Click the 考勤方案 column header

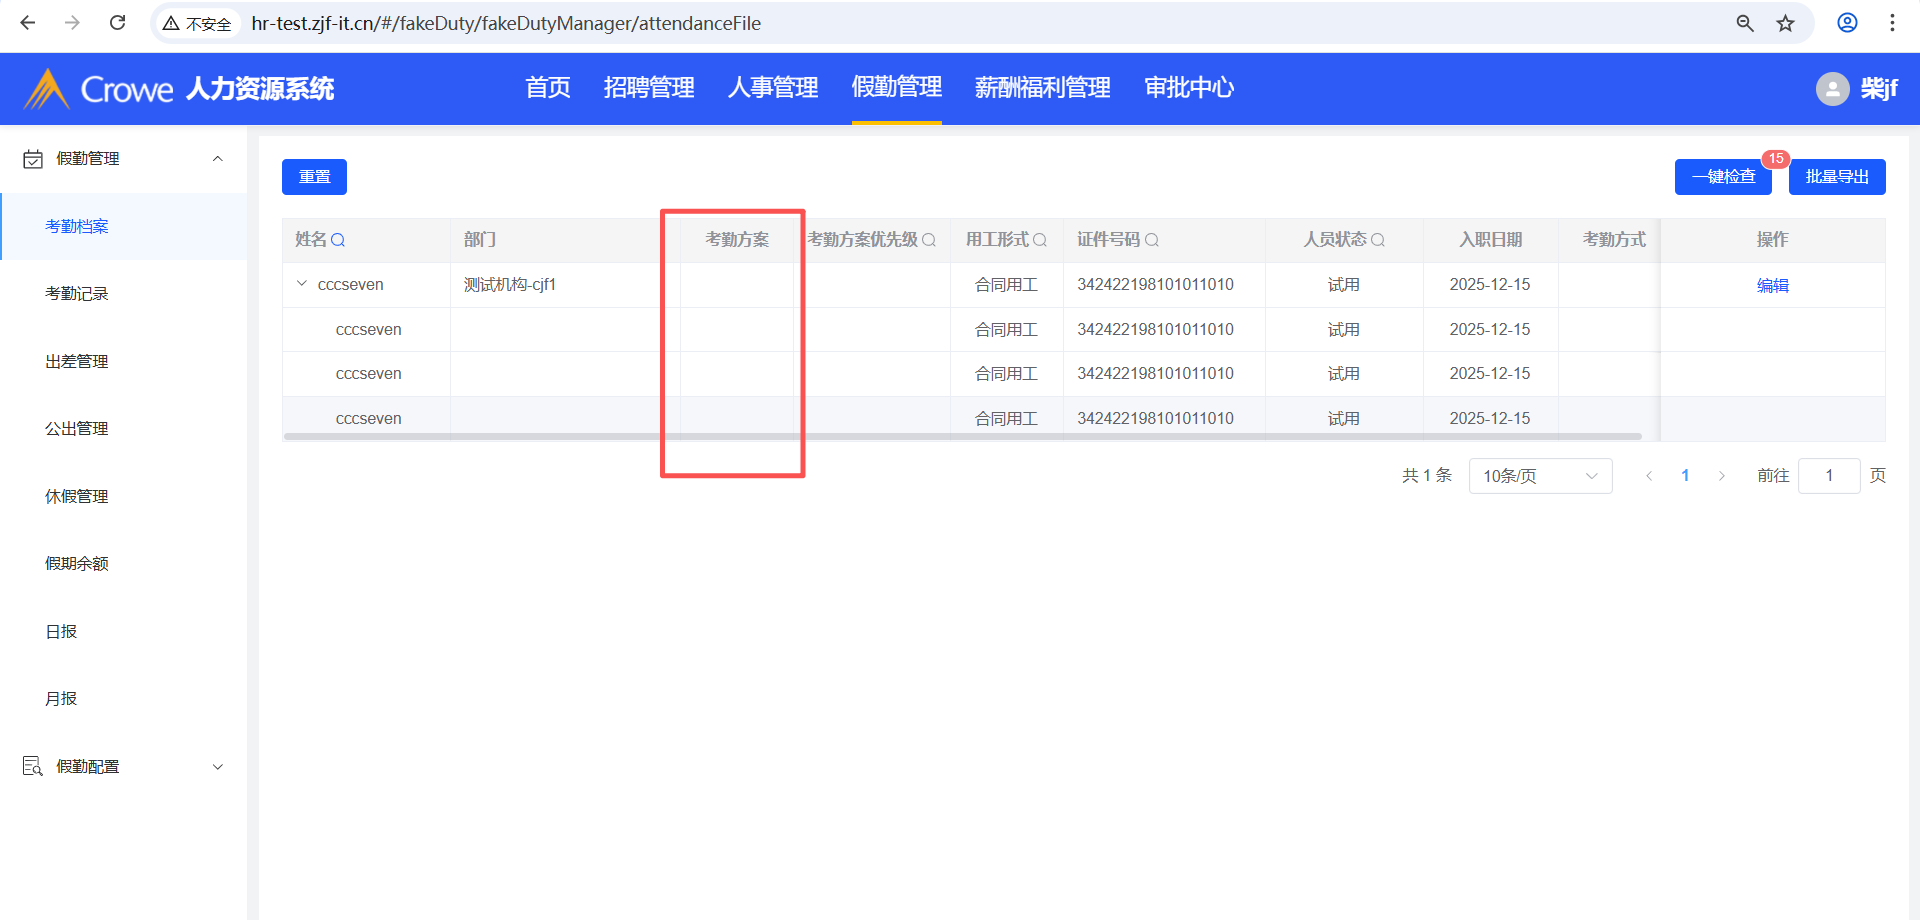tap(737, 240)
